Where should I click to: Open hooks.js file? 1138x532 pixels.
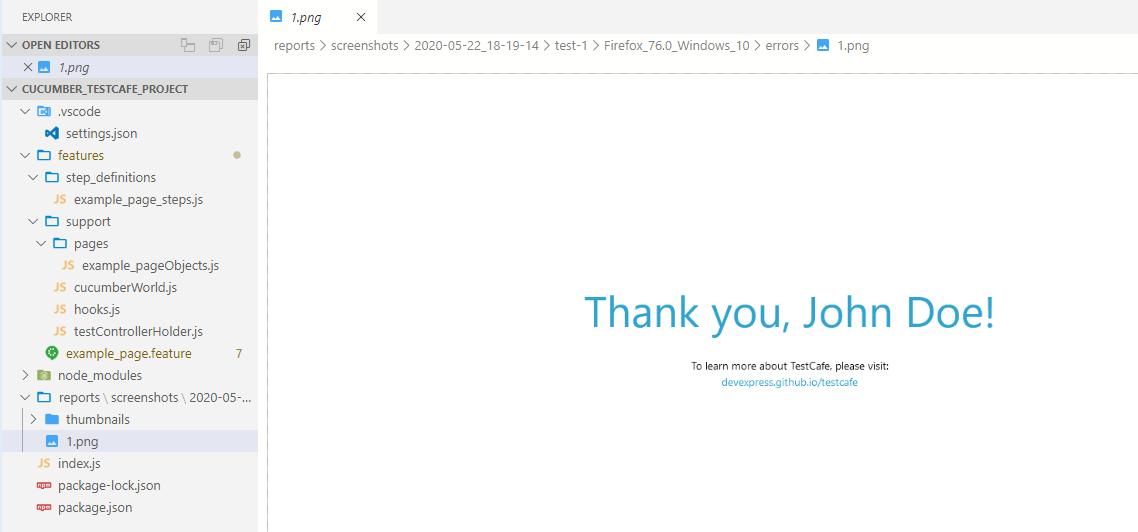[97, 309]
